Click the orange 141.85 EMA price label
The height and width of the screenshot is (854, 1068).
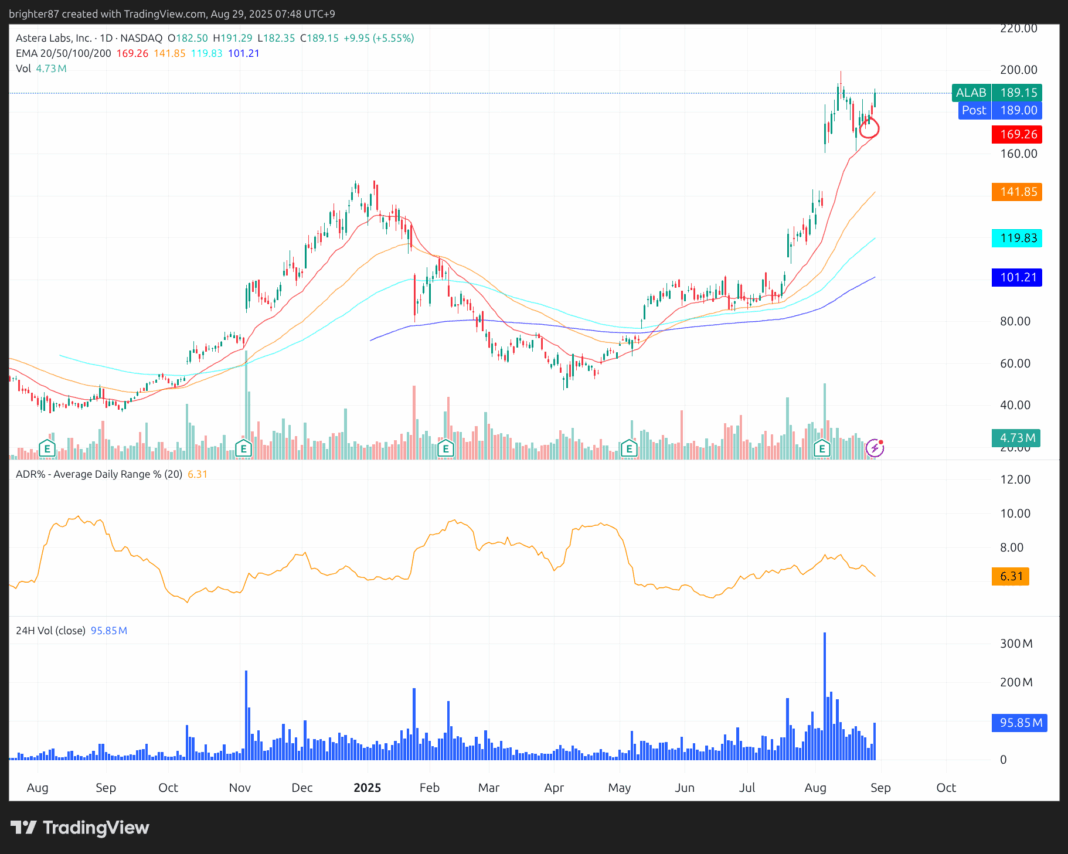pos(1016,192)
